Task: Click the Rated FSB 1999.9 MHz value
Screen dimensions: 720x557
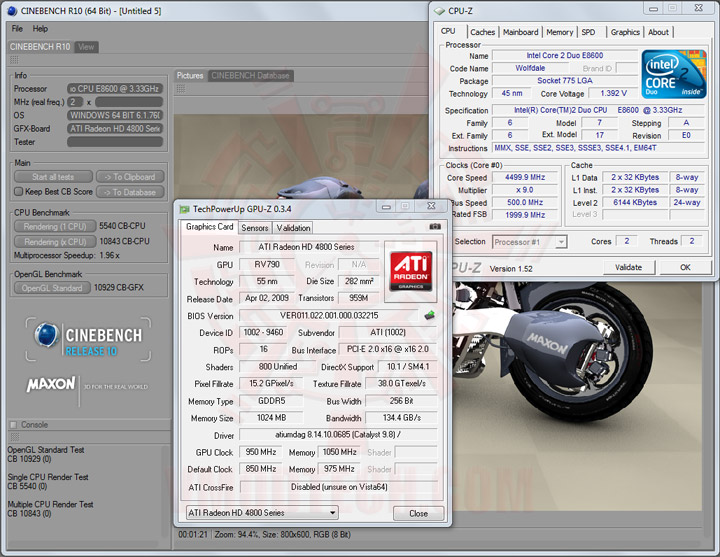Action: click(x=525, y=214)
